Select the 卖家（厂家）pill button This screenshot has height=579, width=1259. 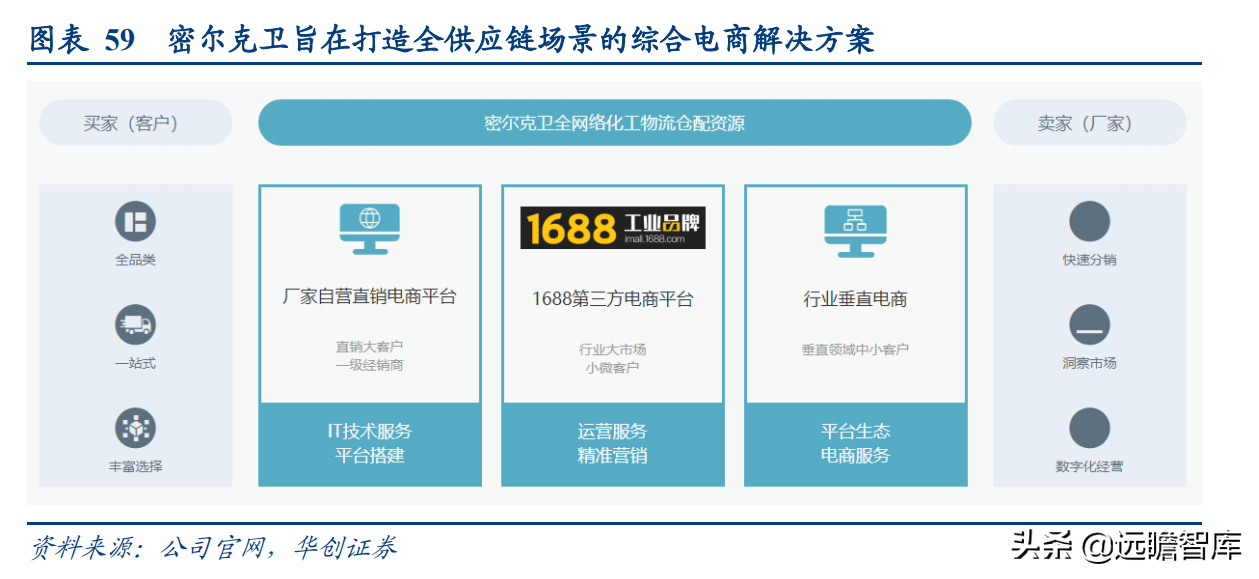point(1090,123)
